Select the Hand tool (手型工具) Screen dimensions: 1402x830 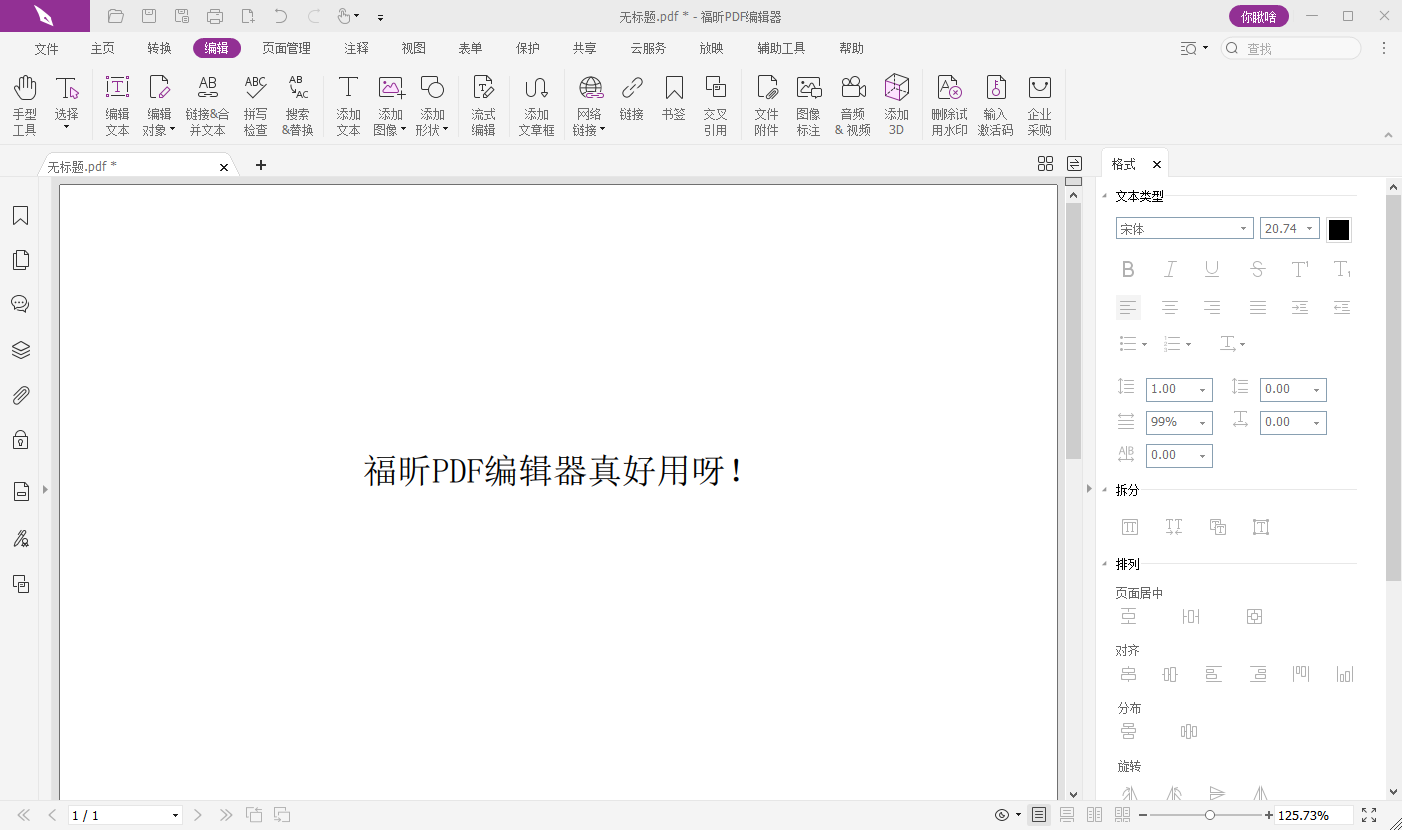point(25,105)
